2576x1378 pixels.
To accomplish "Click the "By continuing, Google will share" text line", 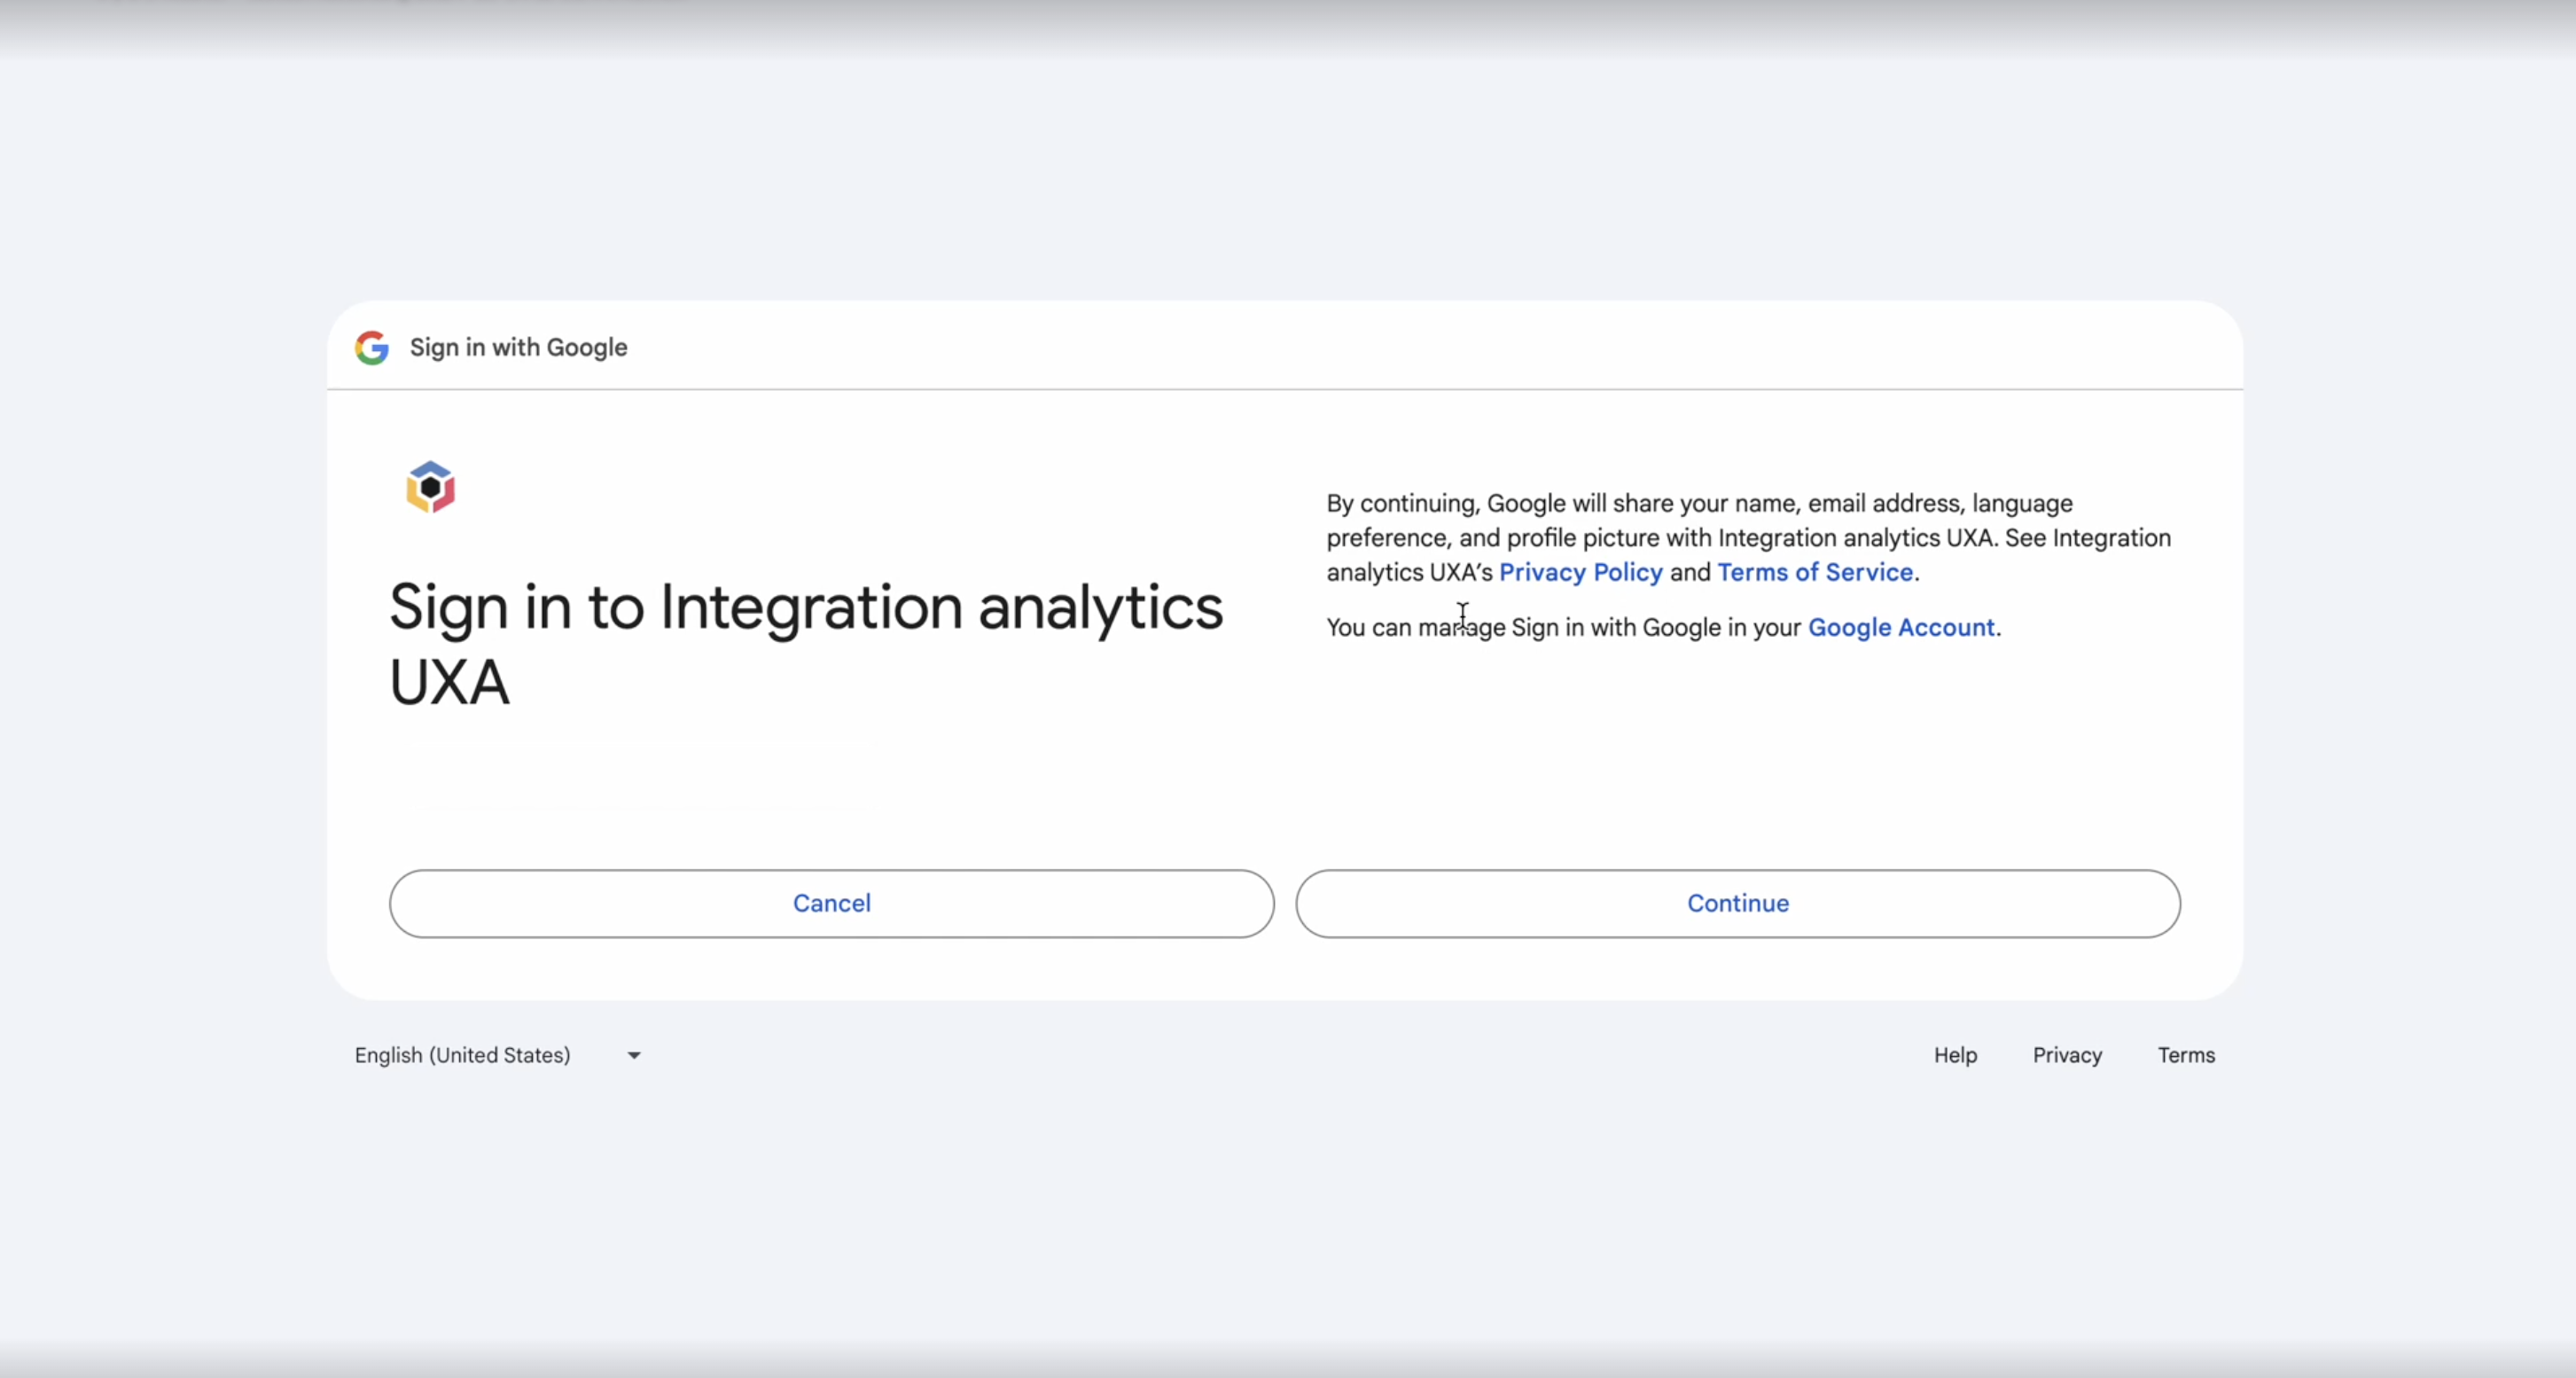I will pos(1699,503).
